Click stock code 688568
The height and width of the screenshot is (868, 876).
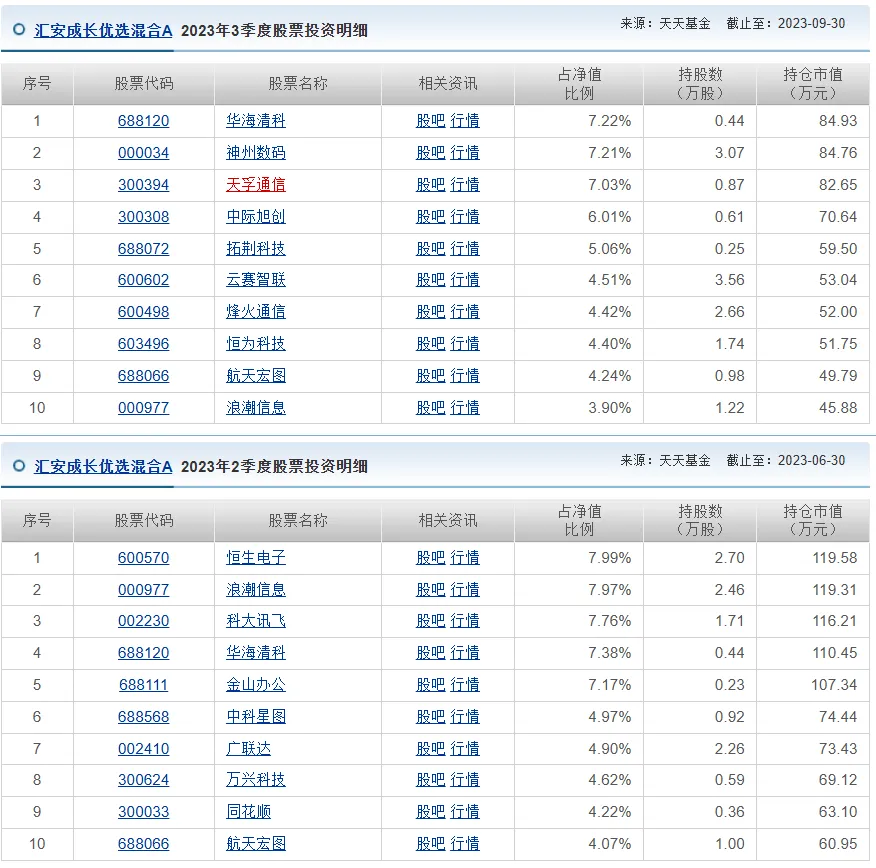tap(144, 717)
